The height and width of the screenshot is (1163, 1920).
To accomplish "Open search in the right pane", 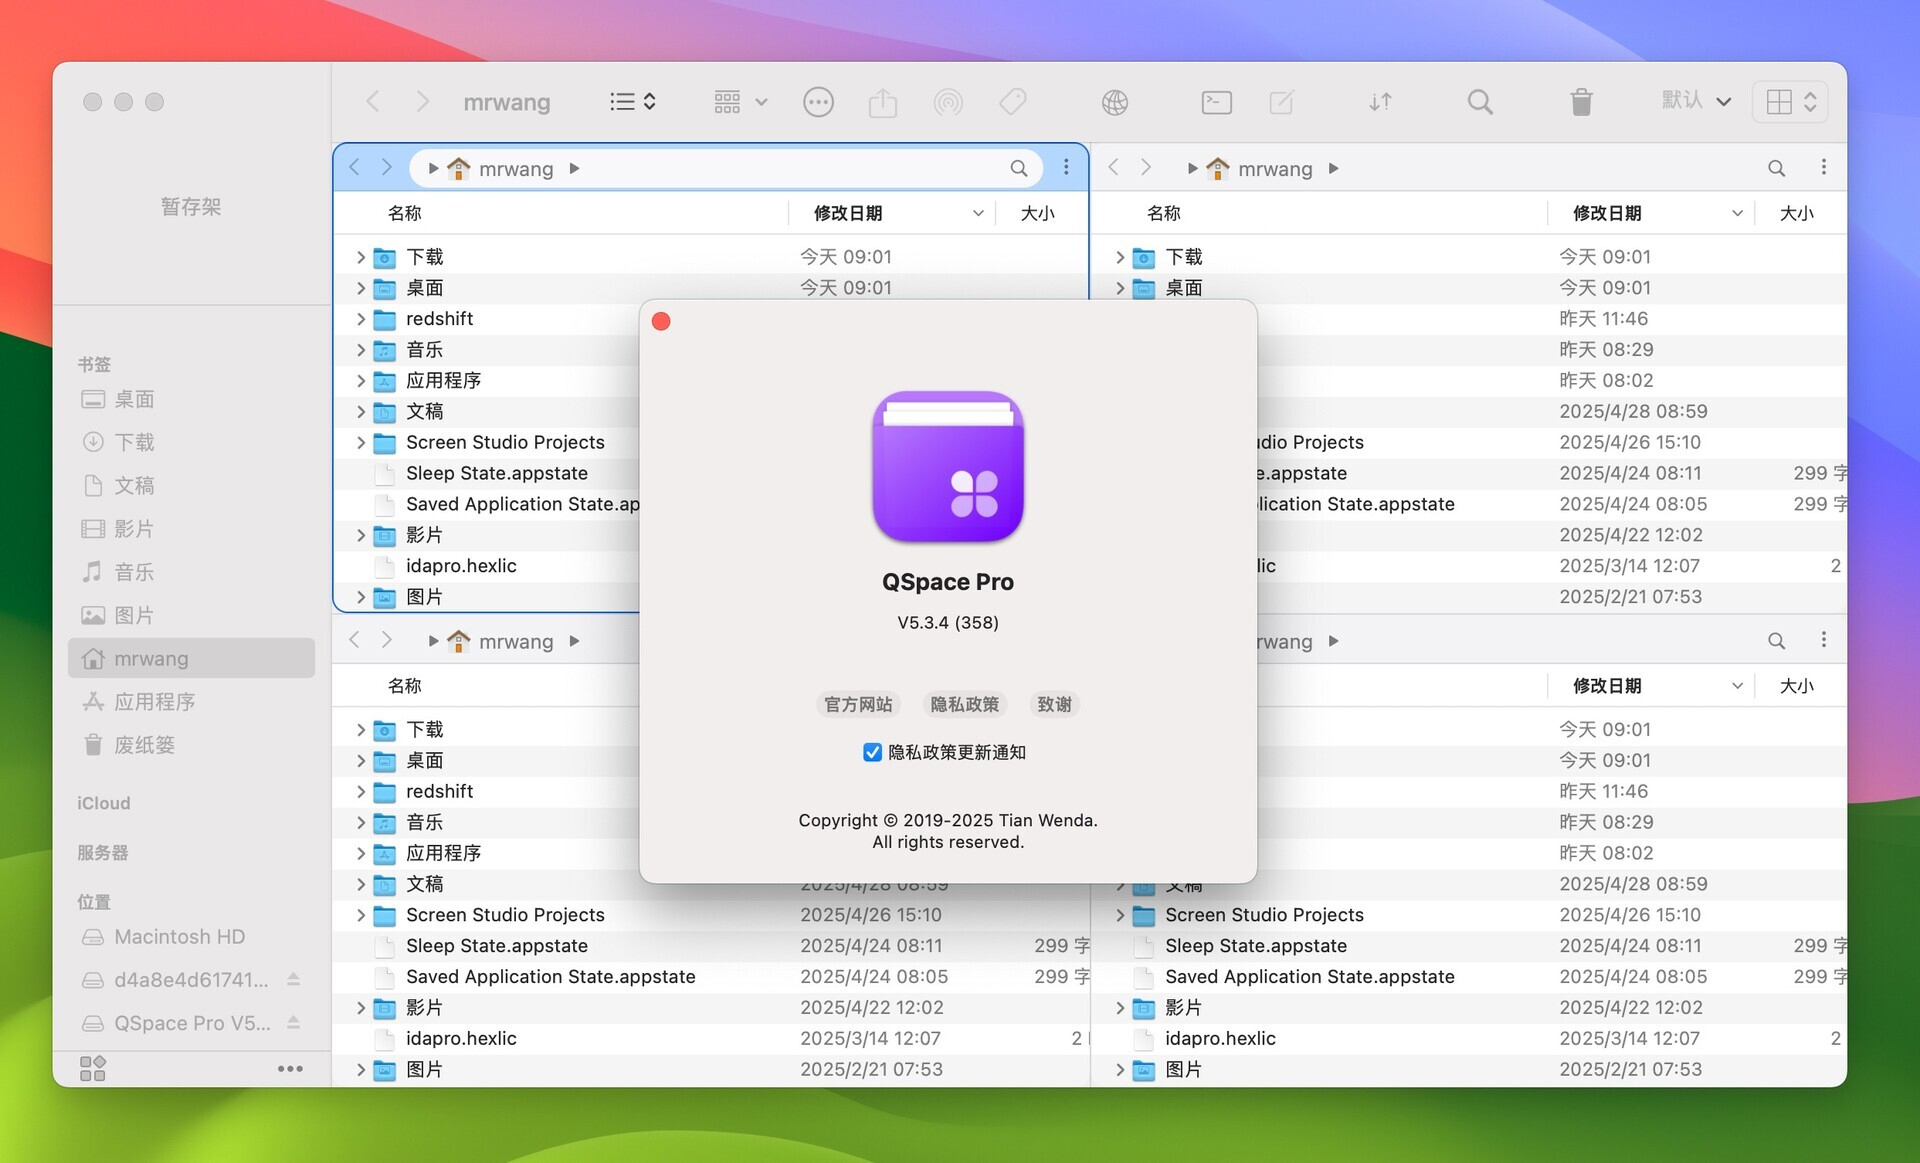I will tap(1776, 168).
